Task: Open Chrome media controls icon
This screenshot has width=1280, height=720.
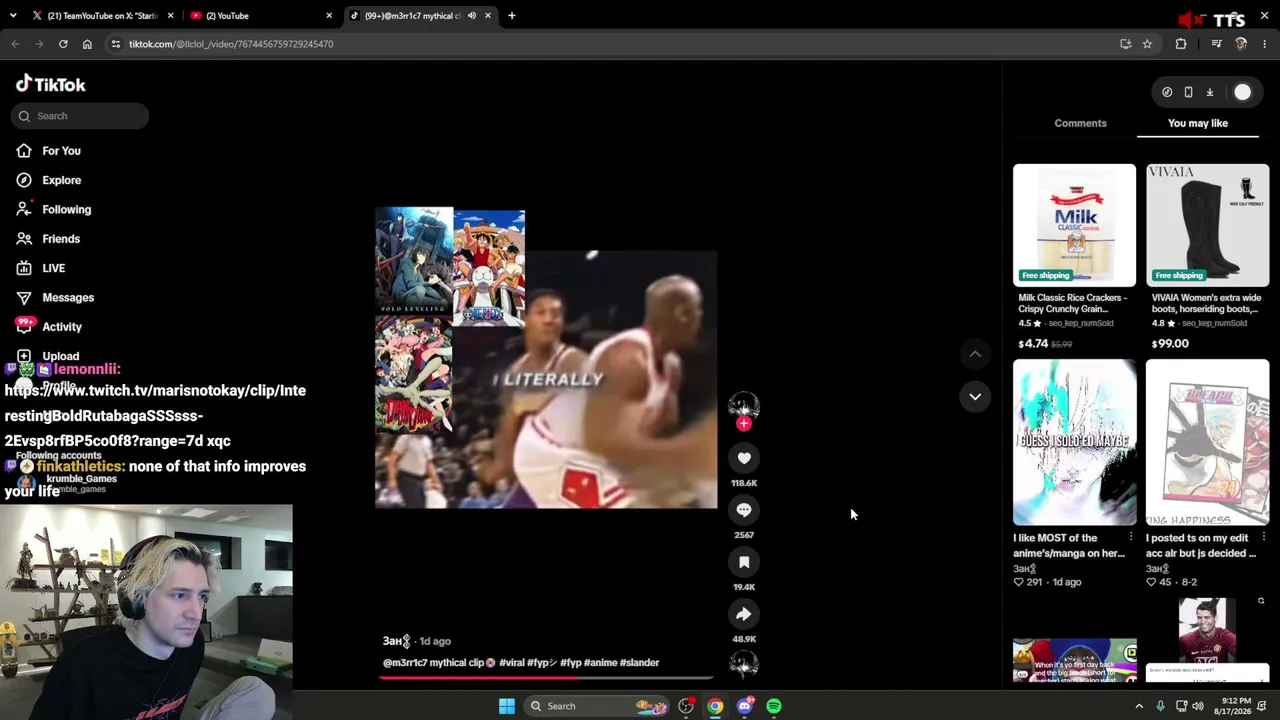Action: (1216, 44)
